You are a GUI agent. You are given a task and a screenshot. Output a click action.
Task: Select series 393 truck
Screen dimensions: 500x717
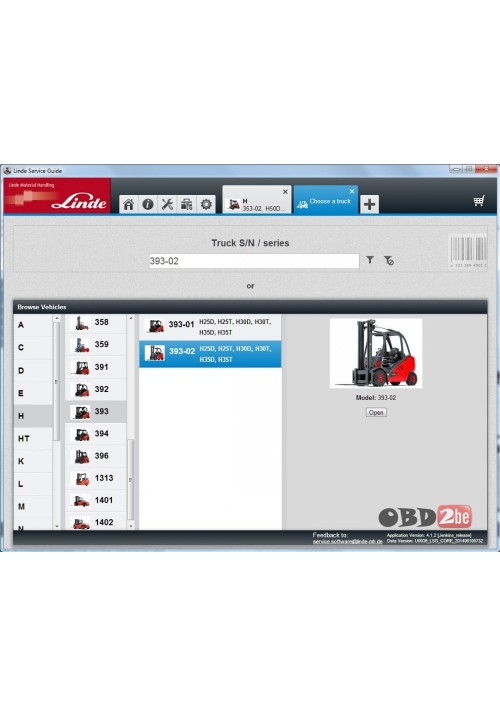pos(96,412)
